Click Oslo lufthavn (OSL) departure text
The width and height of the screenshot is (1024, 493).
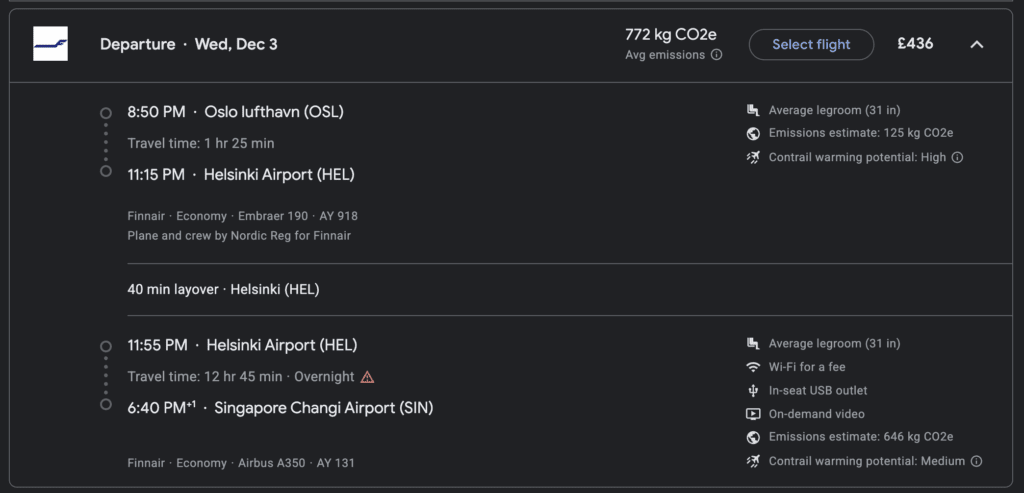[x=274, y=112]
